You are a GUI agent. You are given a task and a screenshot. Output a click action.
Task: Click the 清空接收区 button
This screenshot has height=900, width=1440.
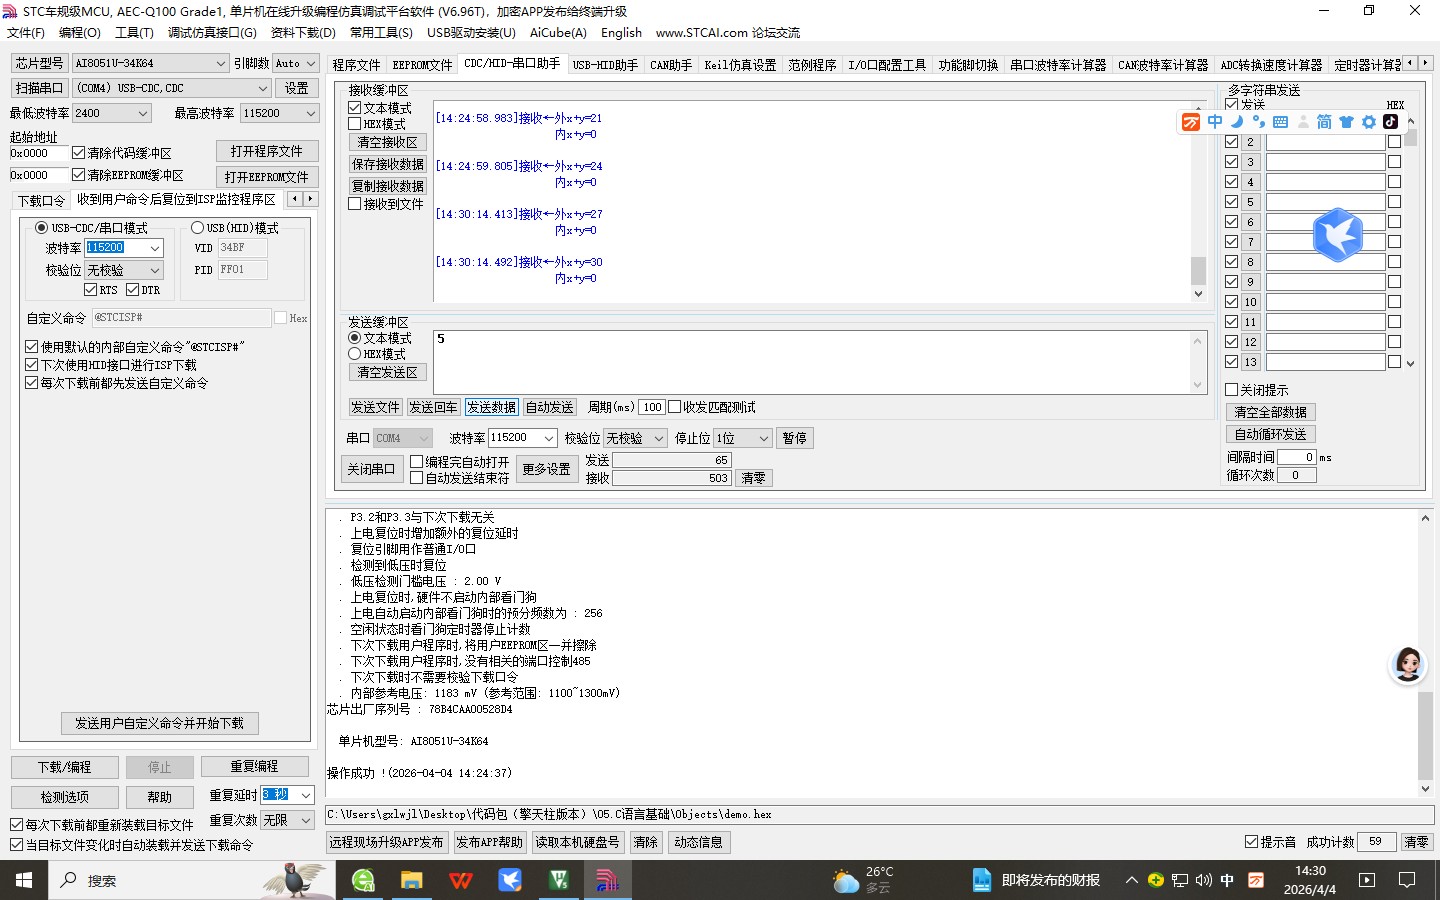(388, 143)
